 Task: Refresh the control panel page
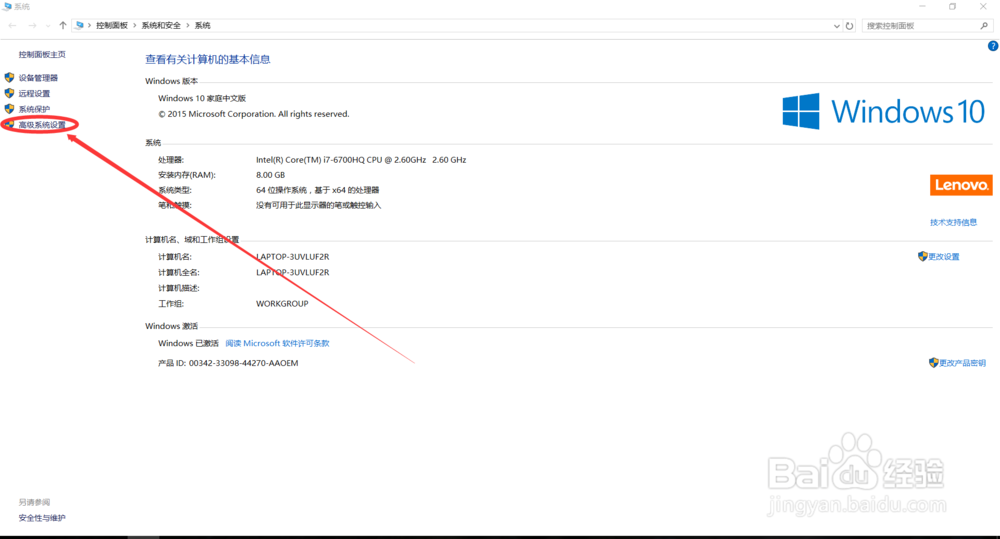tap(849, 26)
